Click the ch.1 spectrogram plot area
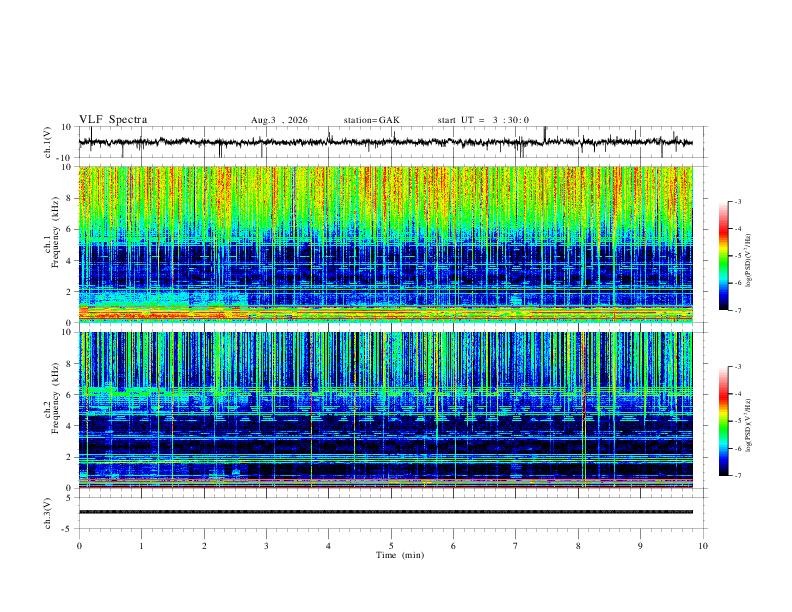 point(386,244)
